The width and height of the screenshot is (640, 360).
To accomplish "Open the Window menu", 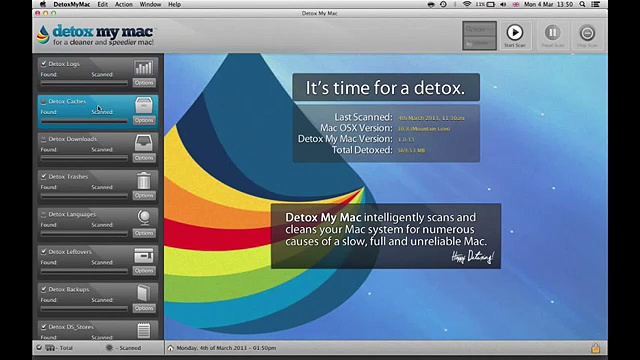I will 150,4.
